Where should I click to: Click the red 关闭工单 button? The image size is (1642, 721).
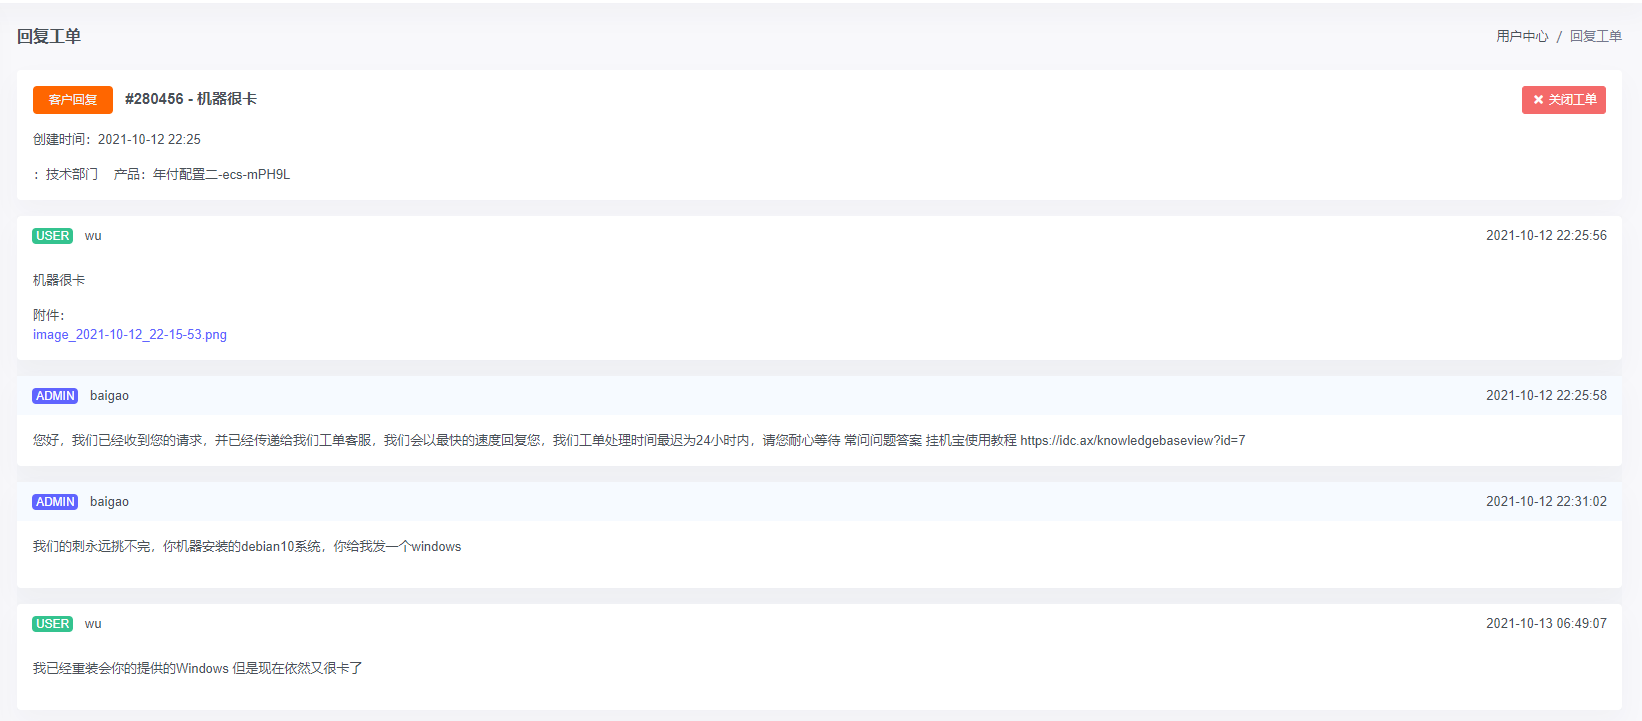[x=1563, y=100]
